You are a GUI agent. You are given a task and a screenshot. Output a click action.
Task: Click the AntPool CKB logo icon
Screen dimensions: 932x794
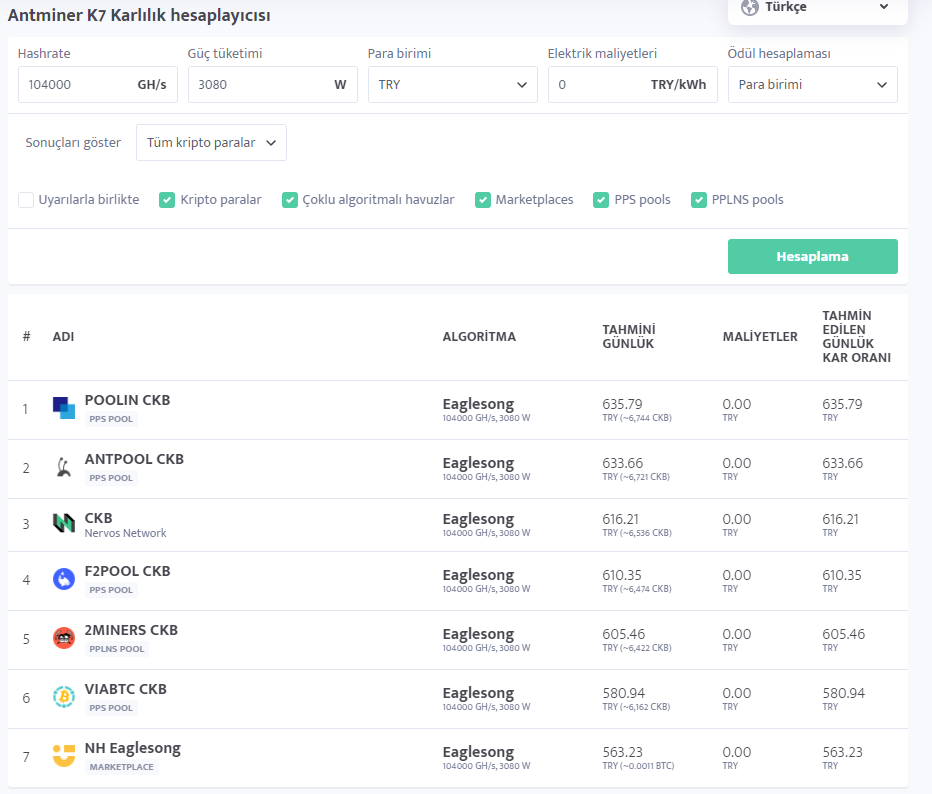pos(64,467)
